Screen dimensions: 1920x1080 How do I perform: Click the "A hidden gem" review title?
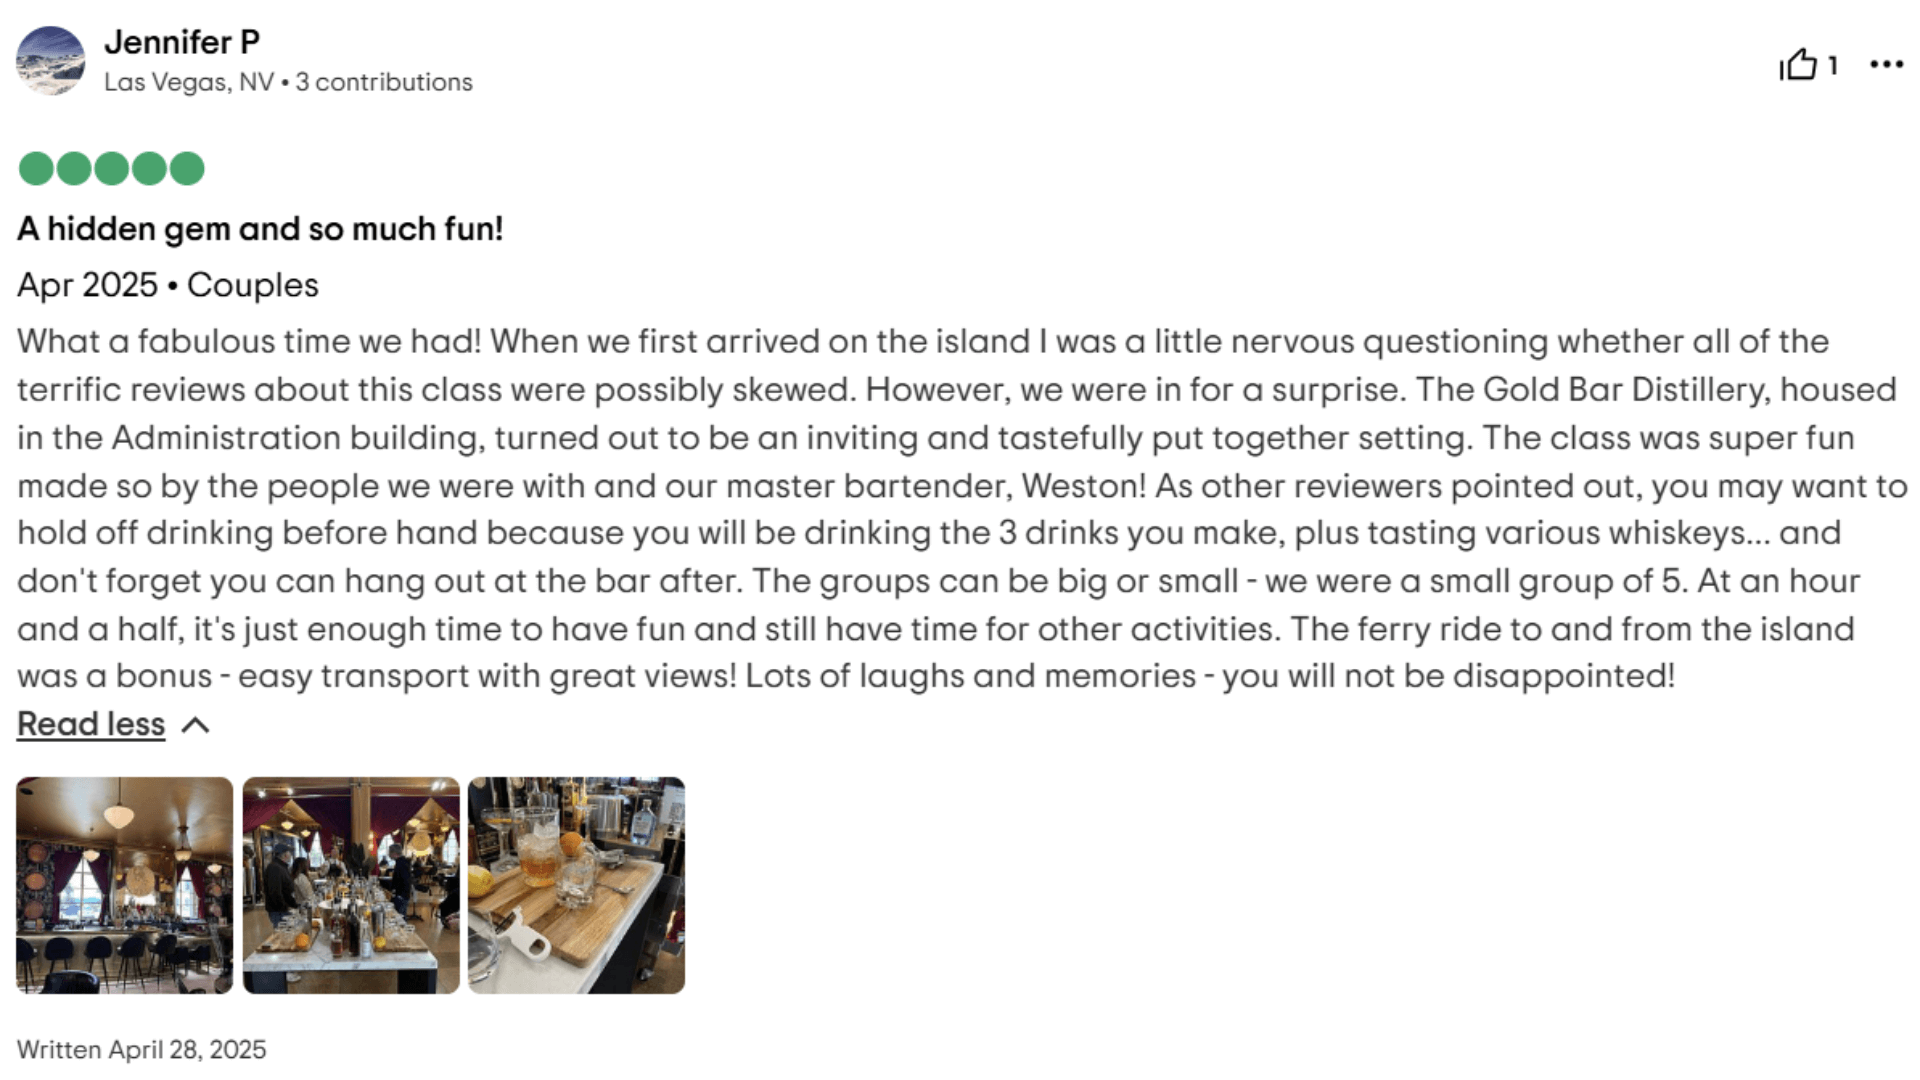(x=260, y=229)
